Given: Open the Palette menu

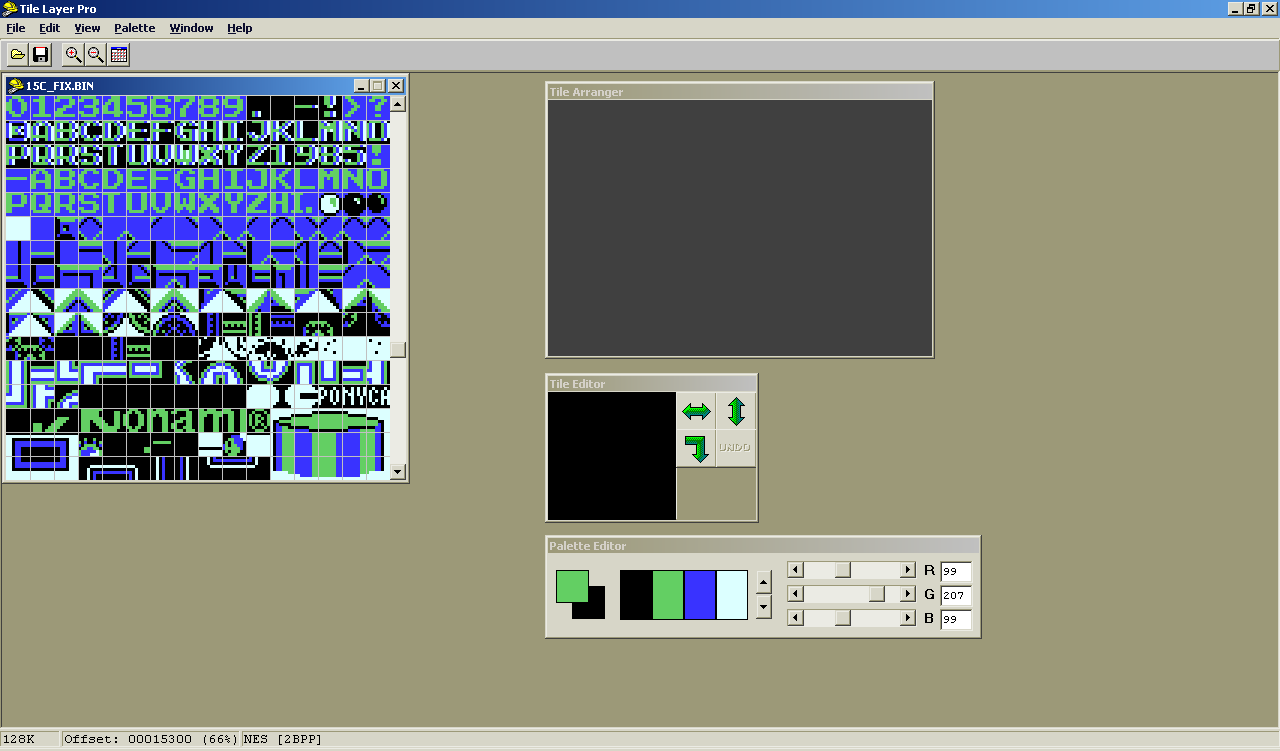Looking at the screenshot, I should pos(134,28).
